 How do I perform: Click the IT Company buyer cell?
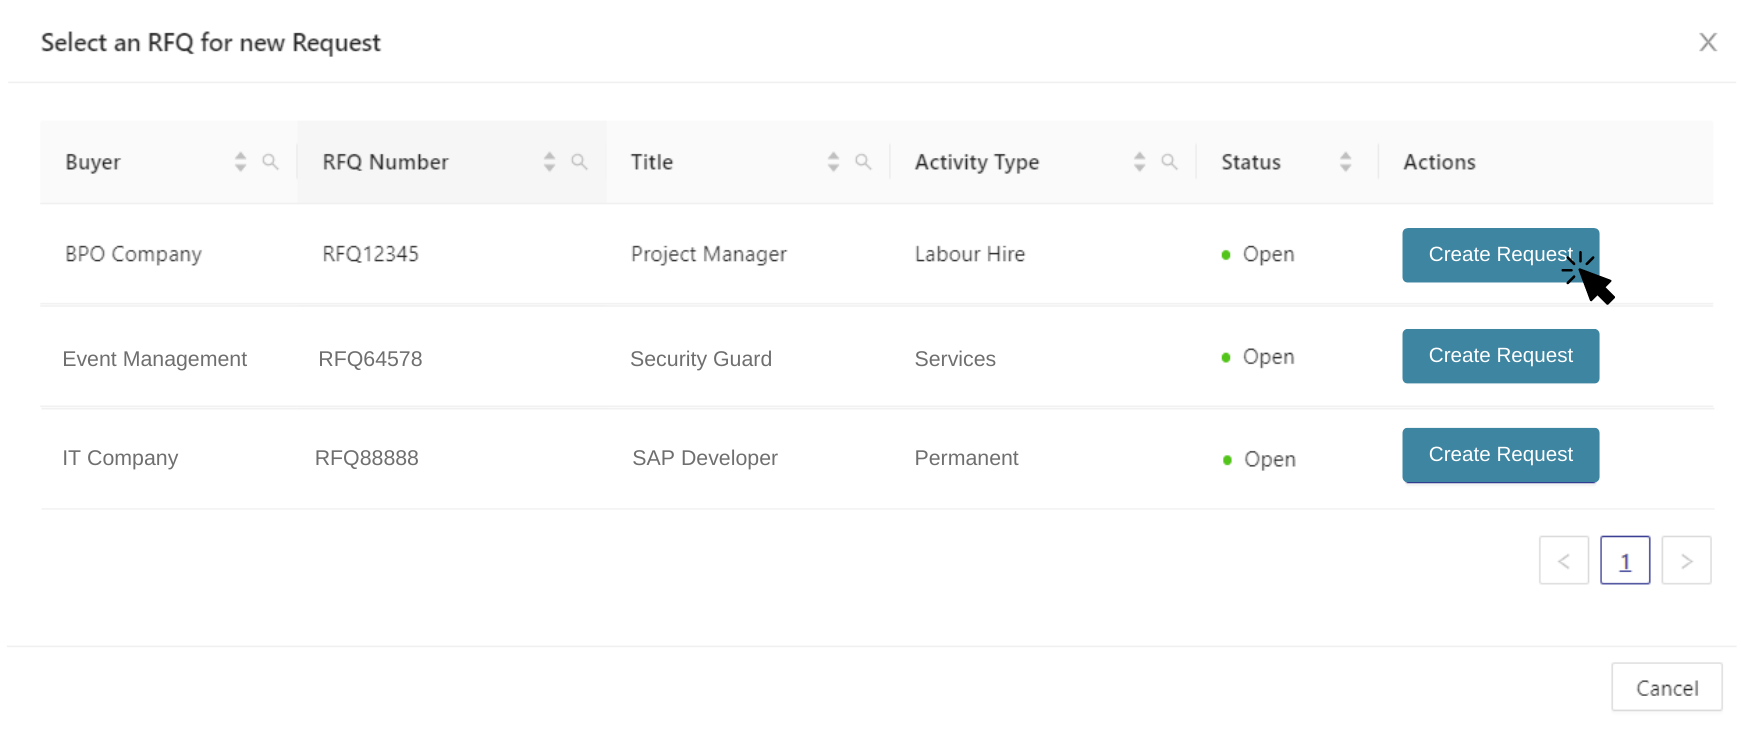point(120,458)
